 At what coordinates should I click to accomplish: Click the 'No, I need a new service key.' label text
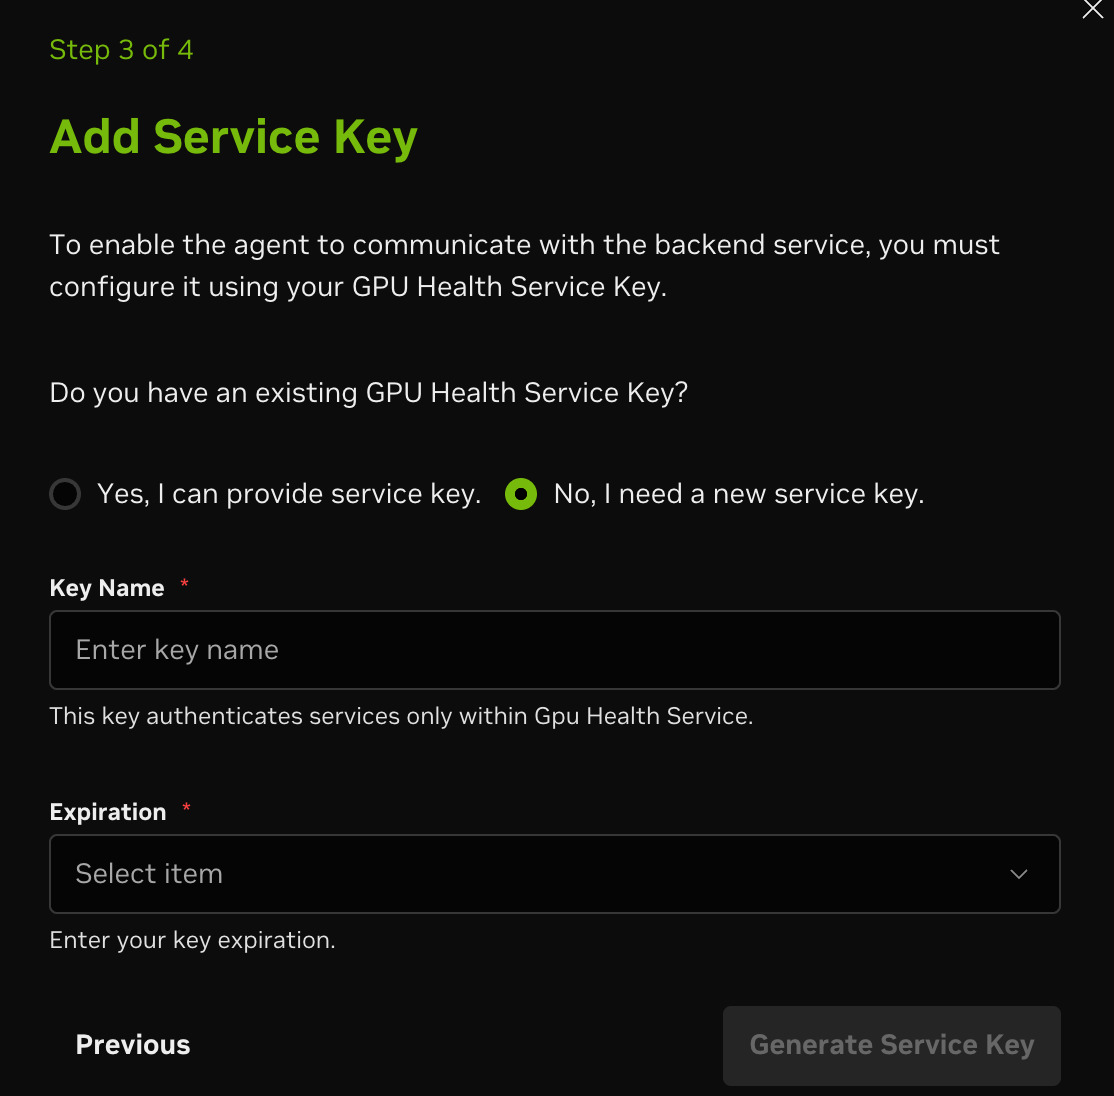[x=739, y=494]
